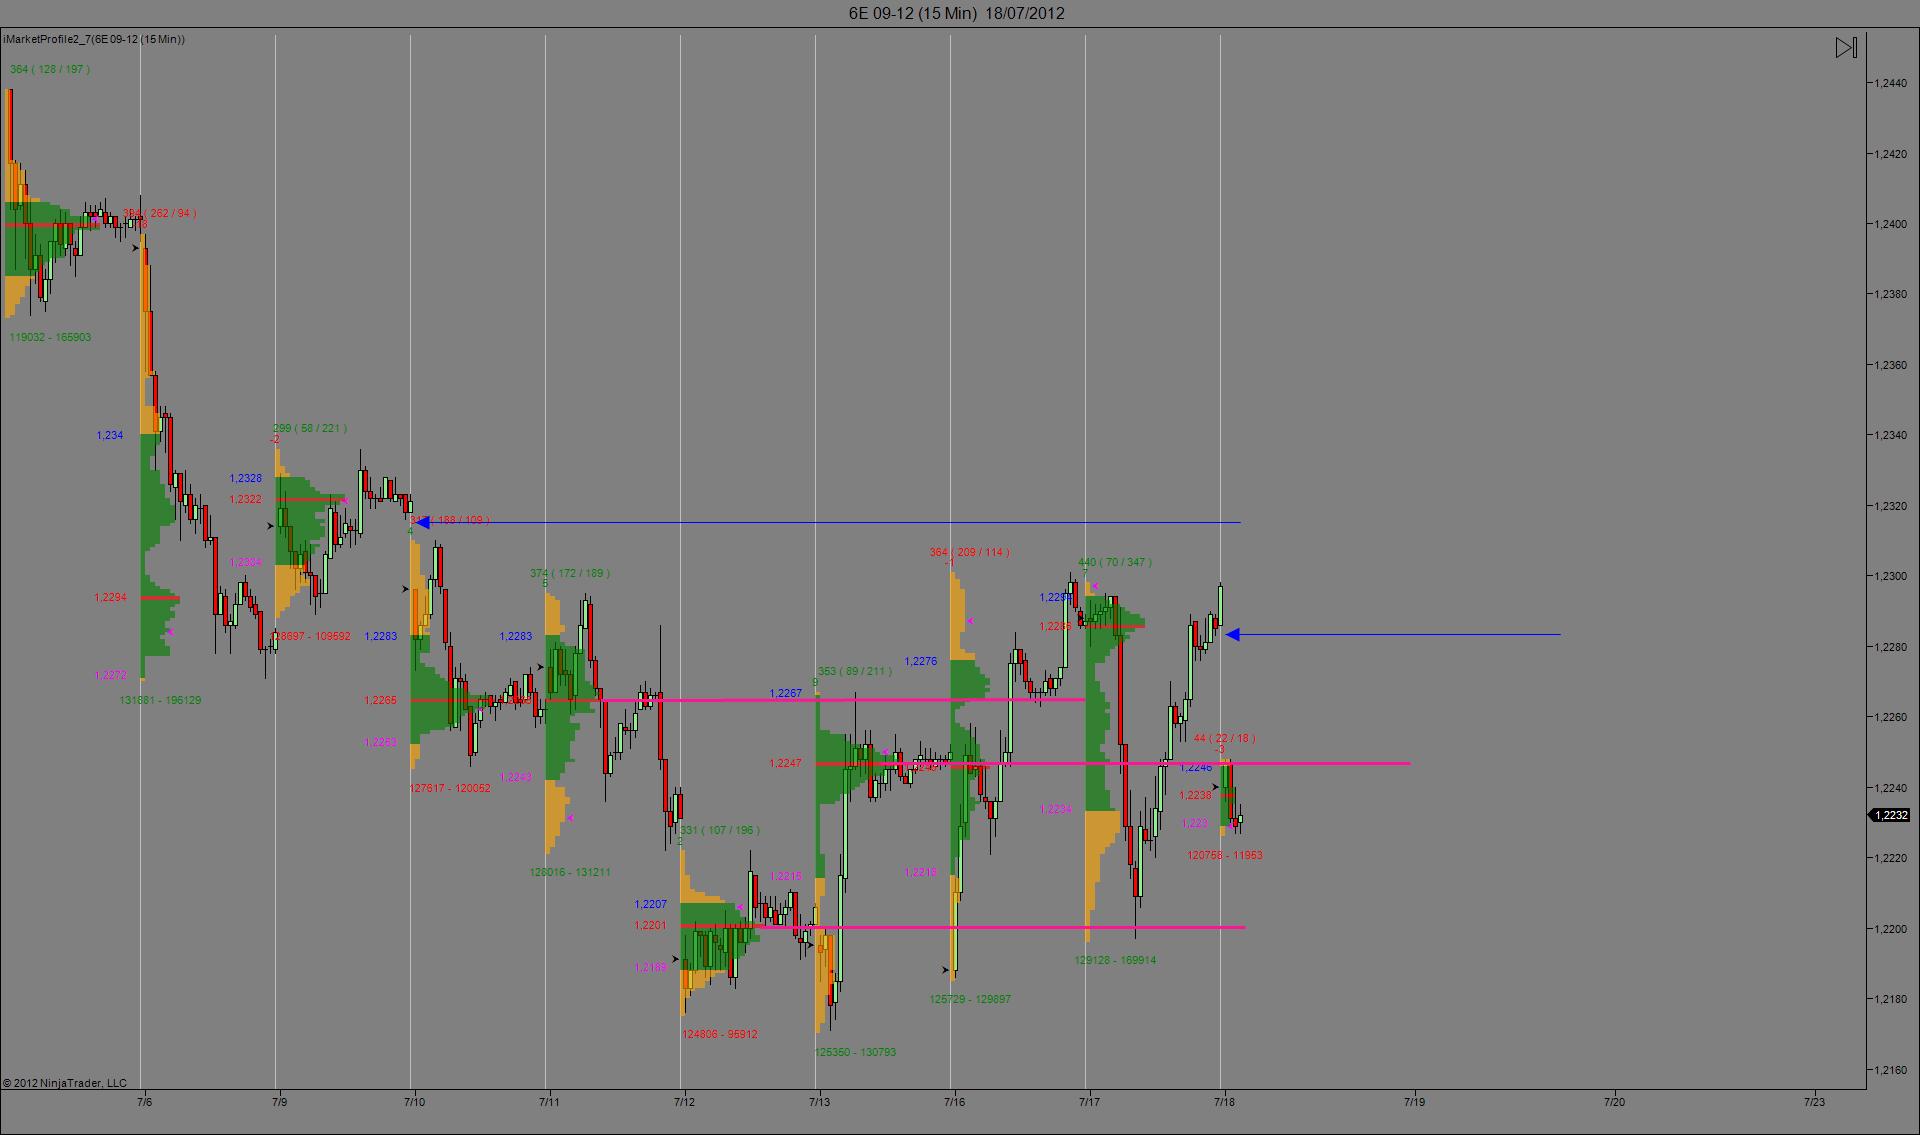Click the black 1,2232 current price marker
This screenshot has height=1135, width=1920.
[1890, 815]
